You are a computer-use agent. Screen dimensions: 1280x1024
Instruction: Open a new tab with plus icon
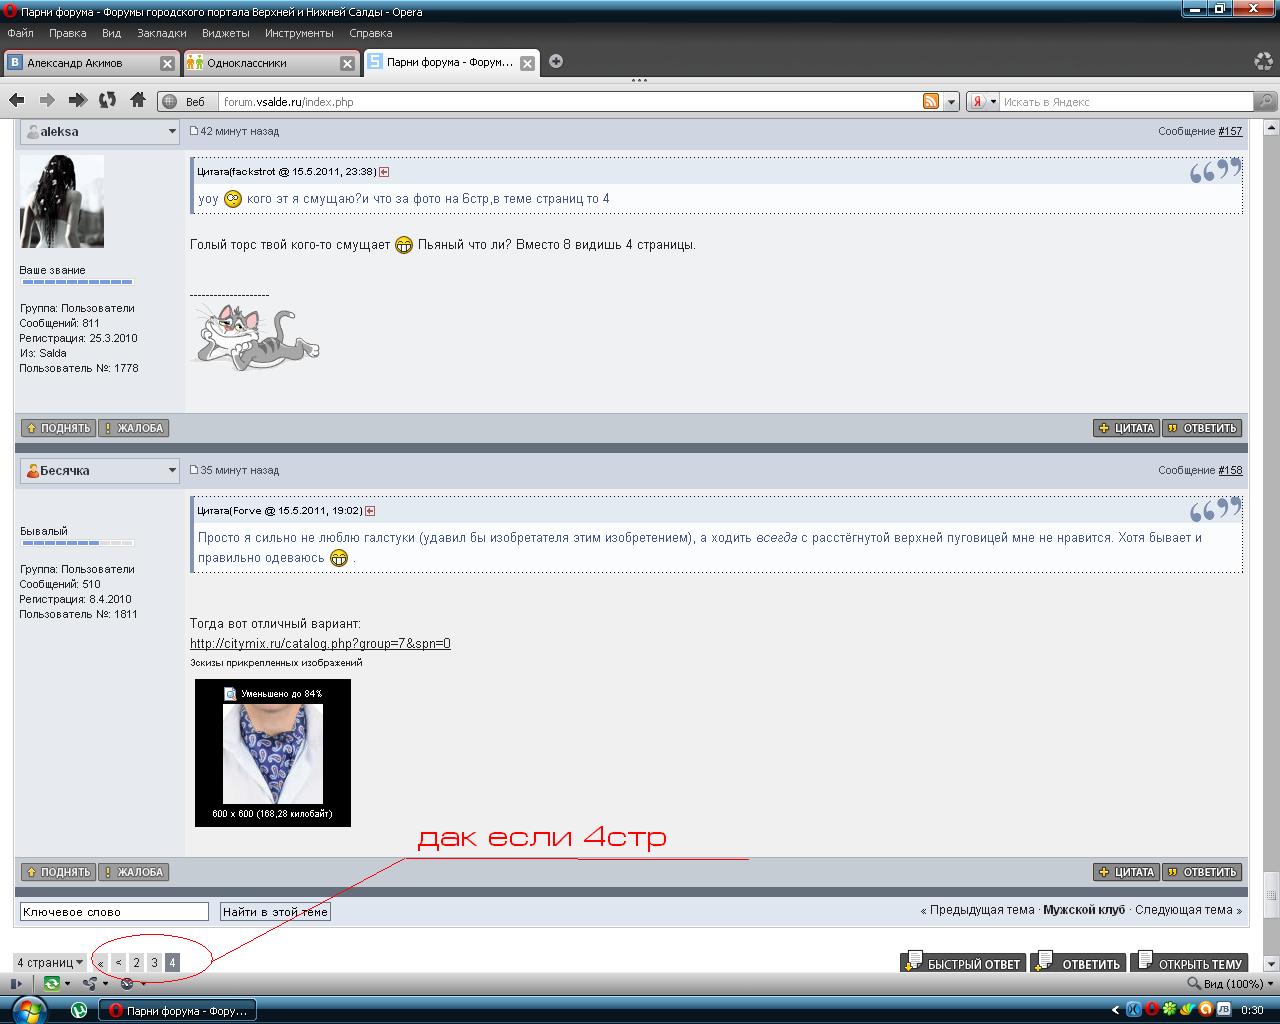coord(556,61)
